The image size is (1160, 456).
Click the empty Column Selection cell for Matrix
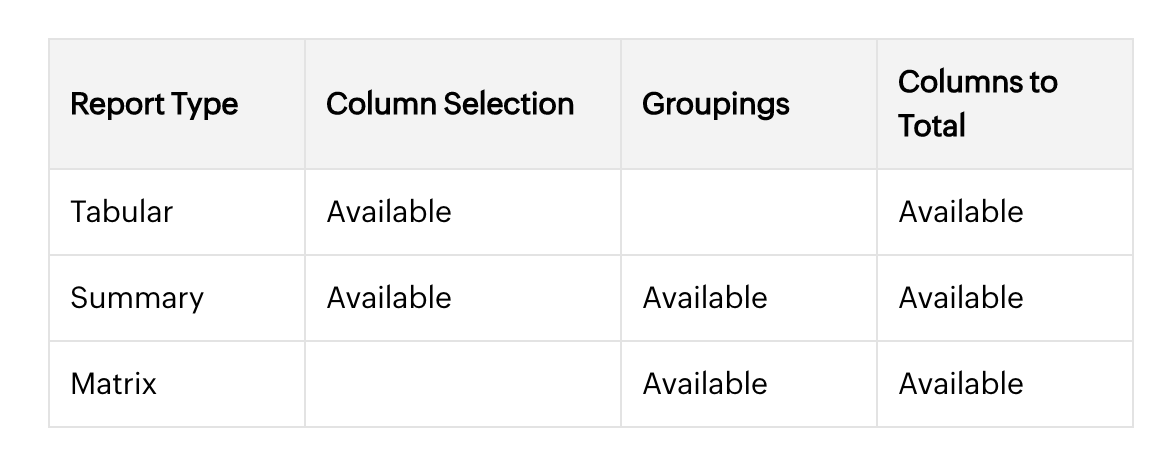click(x=462, y=384)
